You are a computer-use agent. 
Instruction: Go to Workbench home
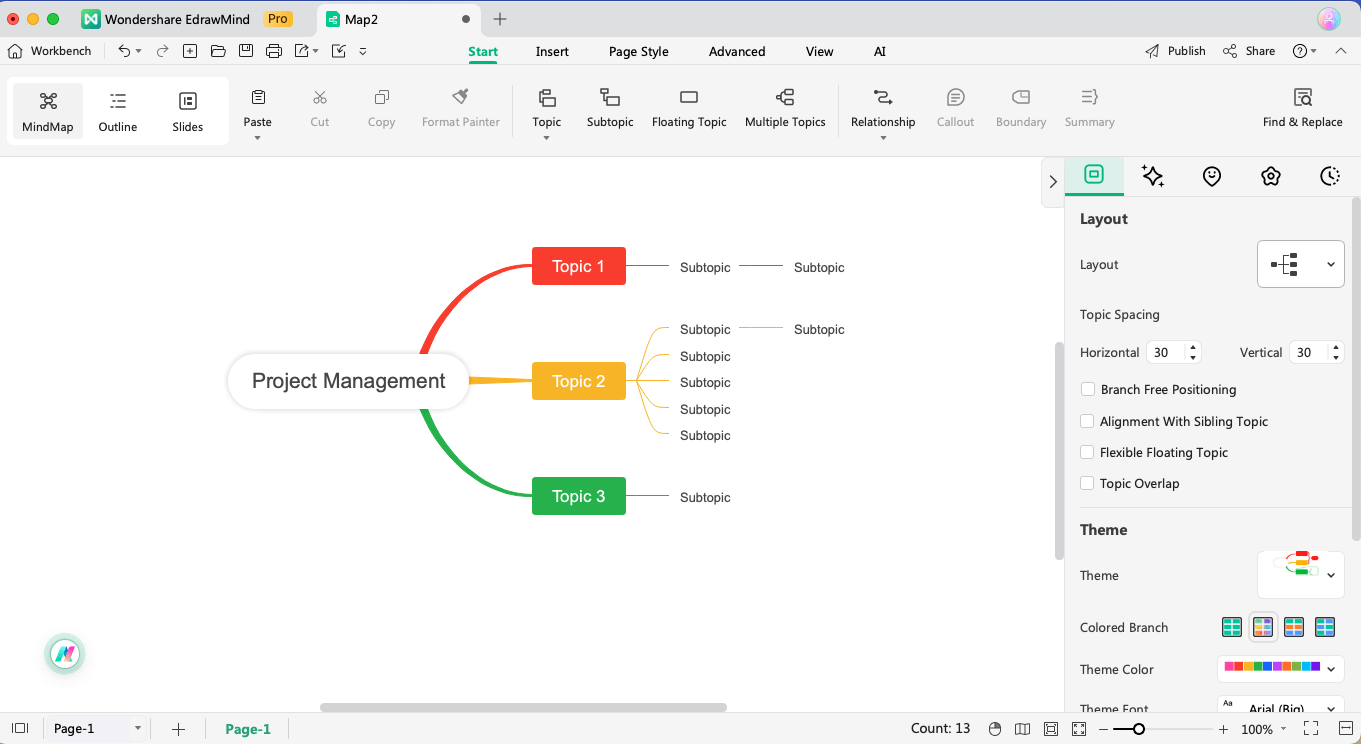click(x=50, y=51)
